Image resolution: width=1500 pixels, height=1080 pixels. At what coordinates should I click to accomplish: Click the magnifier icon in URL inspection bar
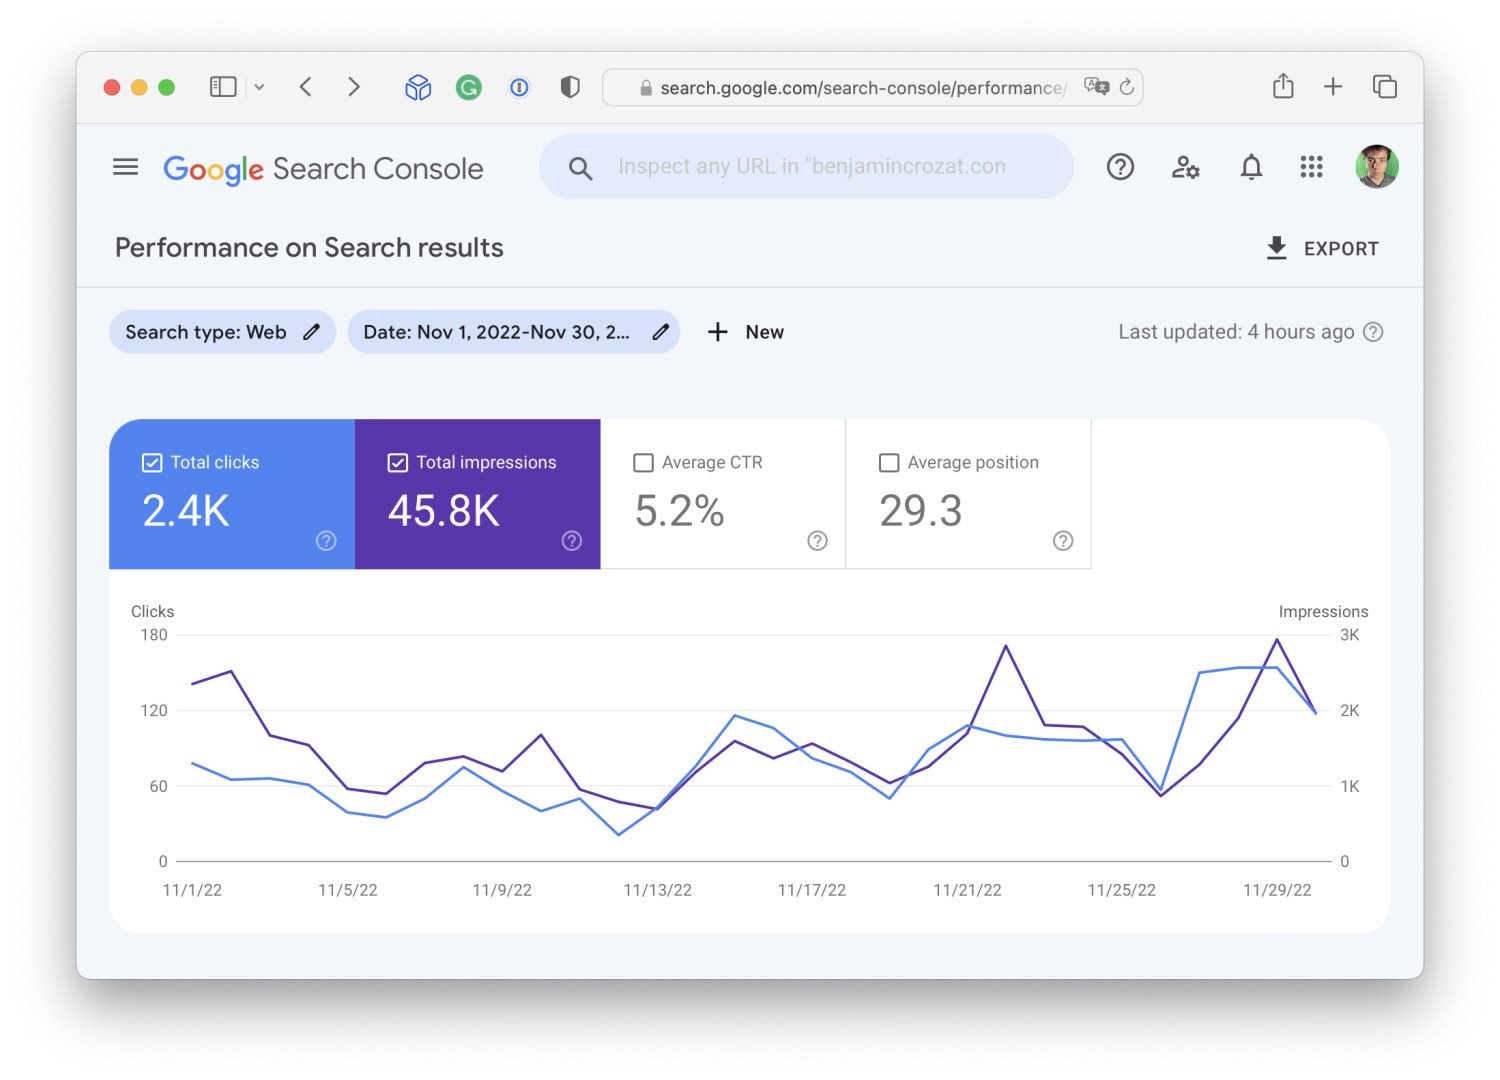coord(580,168)
